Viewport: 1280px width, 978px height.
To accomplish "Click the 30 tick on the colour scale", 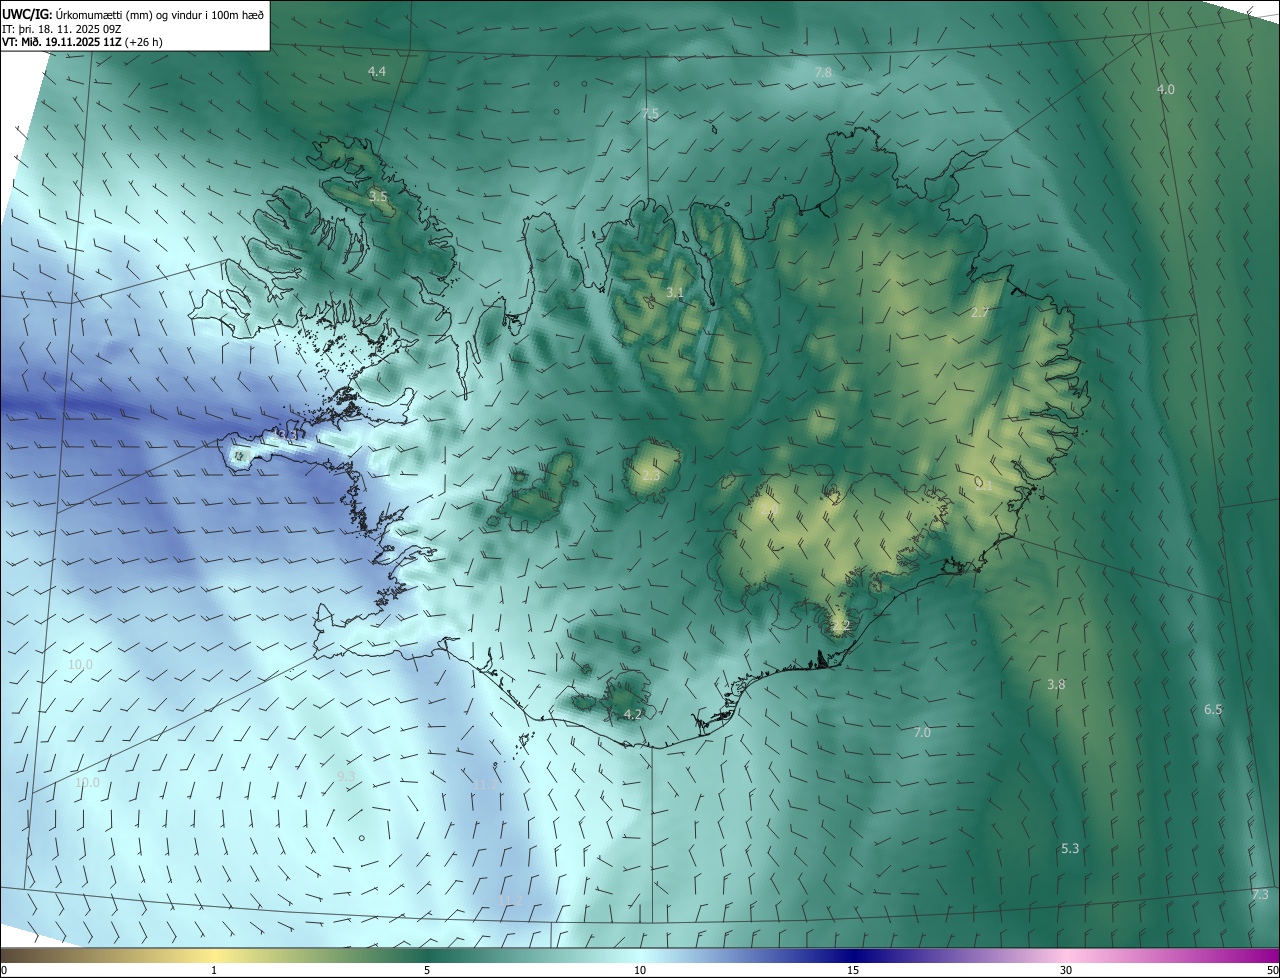I will point(1066,970).
